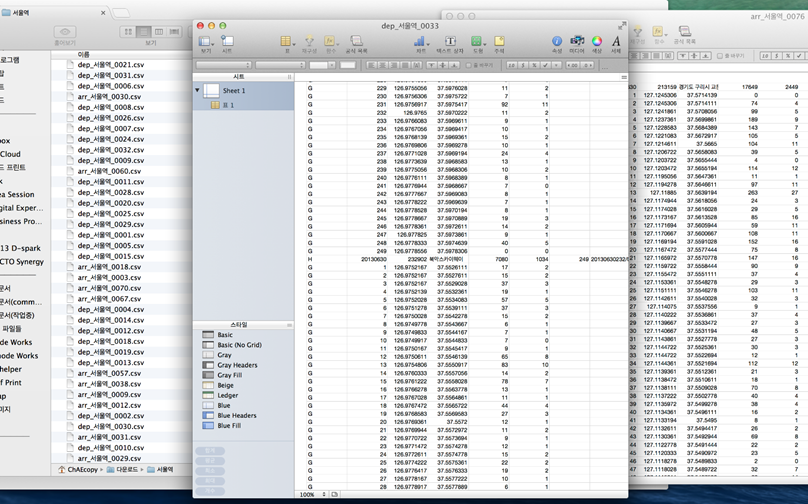This screenshot has height=504, width=808.
Task: Open the Fonts (서체) panel
Action: click(616, 42)
